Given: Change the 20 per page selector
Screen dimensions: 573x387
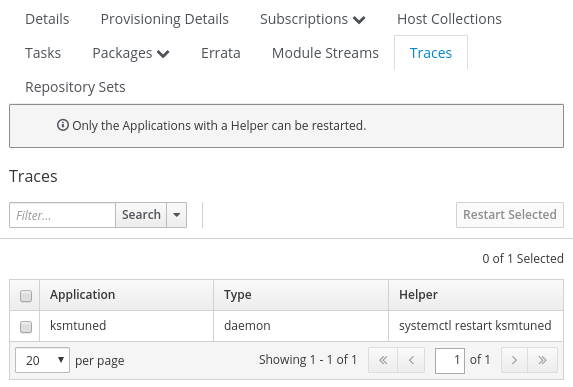Looking at the screenshot, I should click(x=42, y=360).
